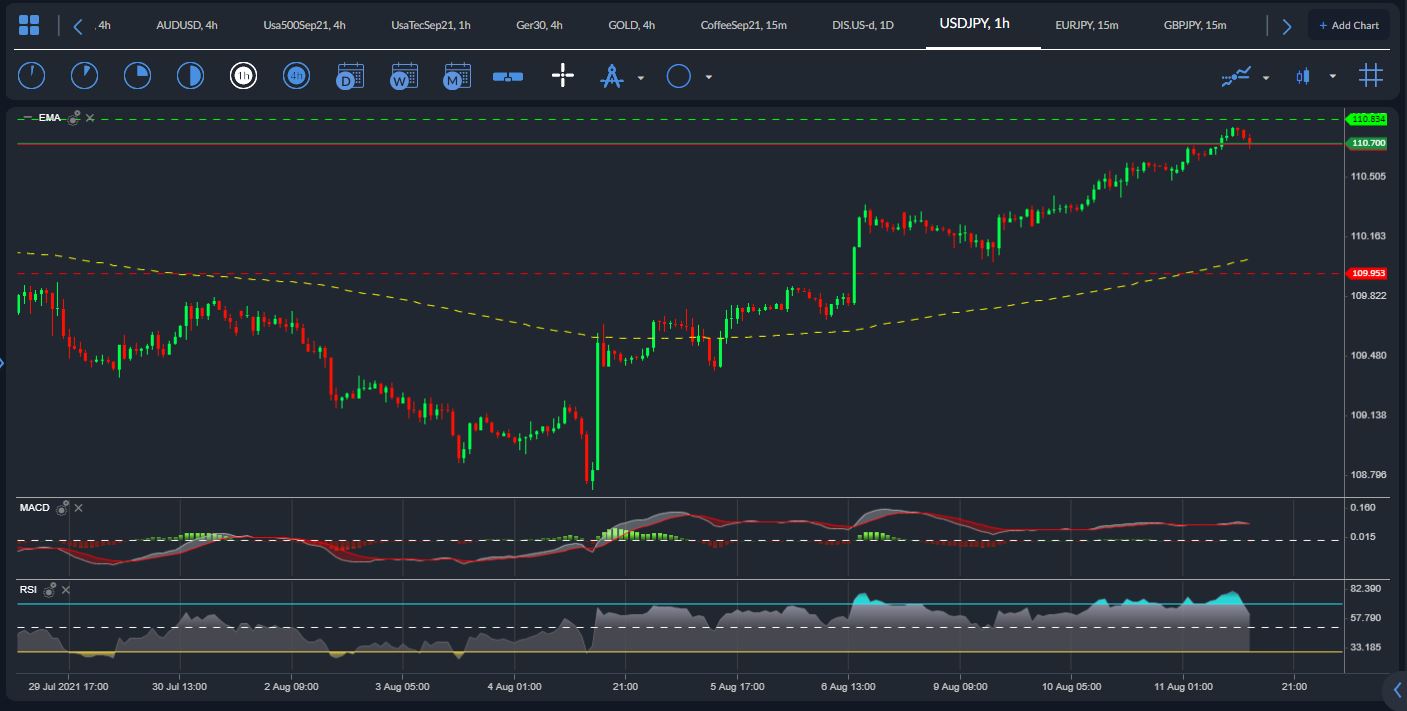Select the 5-minute timeframe clock icon
Screen dimensions: 1407x711
coord(84,75)
